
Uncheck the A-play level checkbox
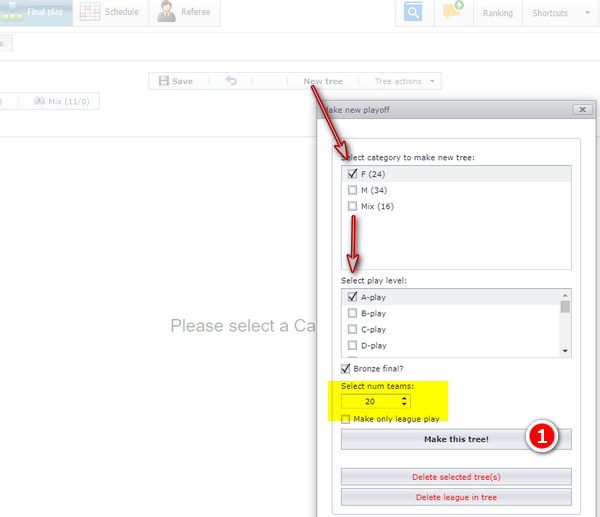pyautogui.click(x=352, y=297)
